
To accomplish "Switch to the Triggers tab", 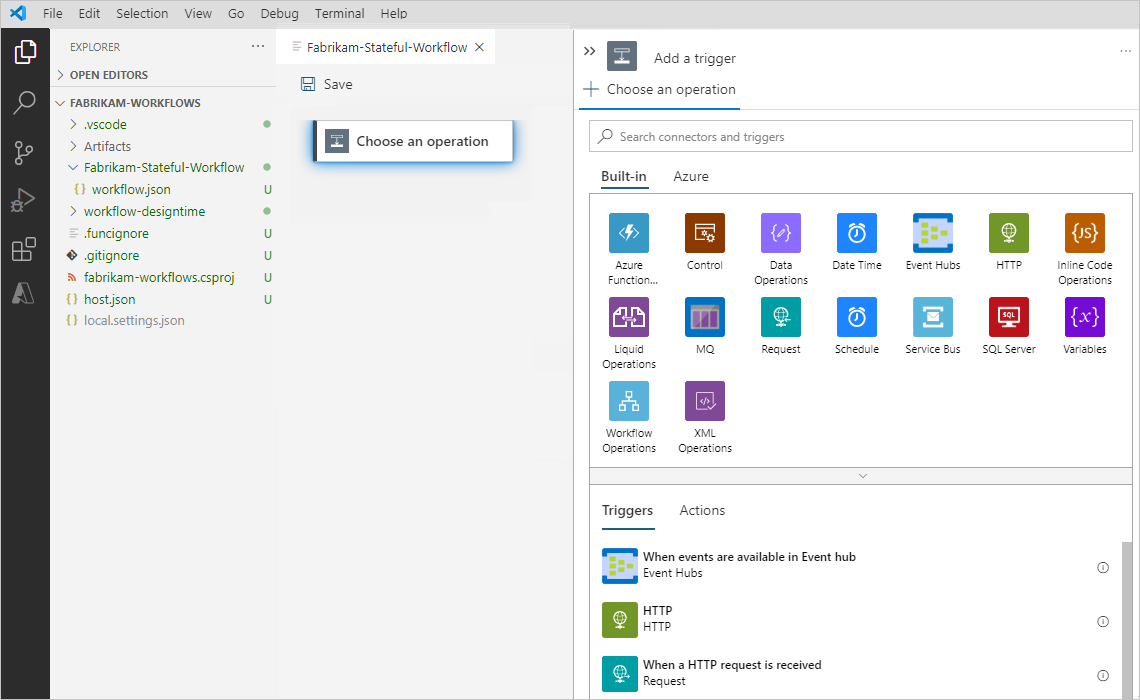I will (627, 510).
